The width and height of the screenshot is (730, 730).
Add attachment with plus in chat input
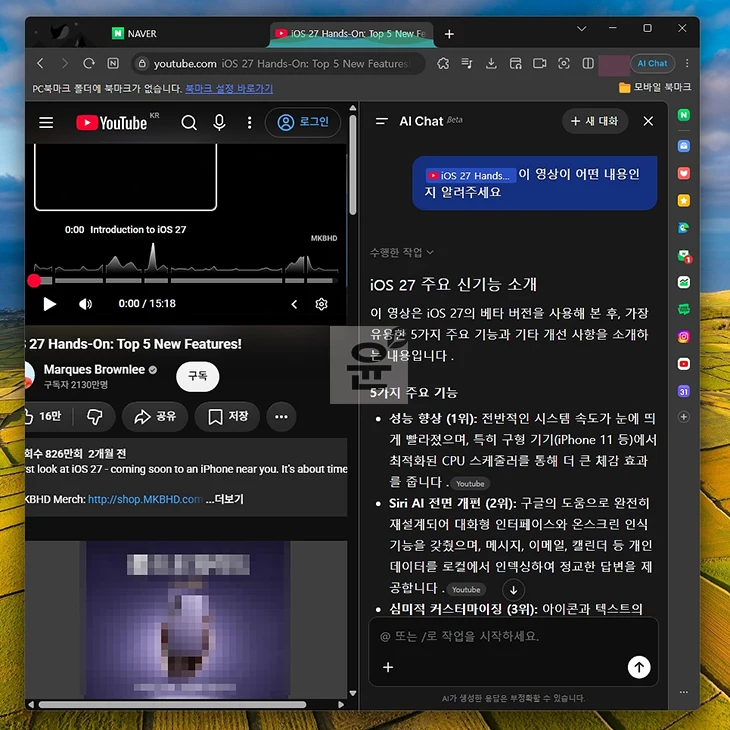coord(388,667)
